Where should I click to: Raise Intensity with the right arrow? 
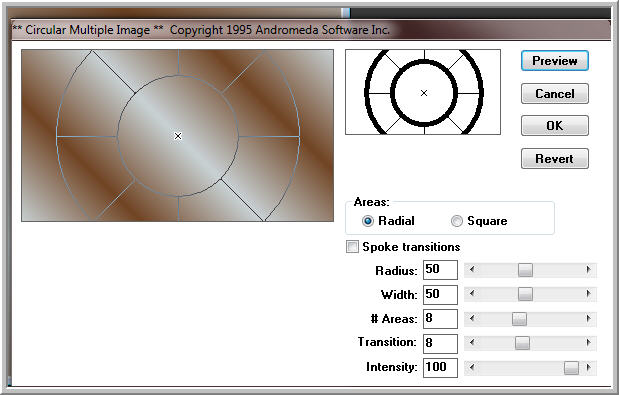click(589, 368)
